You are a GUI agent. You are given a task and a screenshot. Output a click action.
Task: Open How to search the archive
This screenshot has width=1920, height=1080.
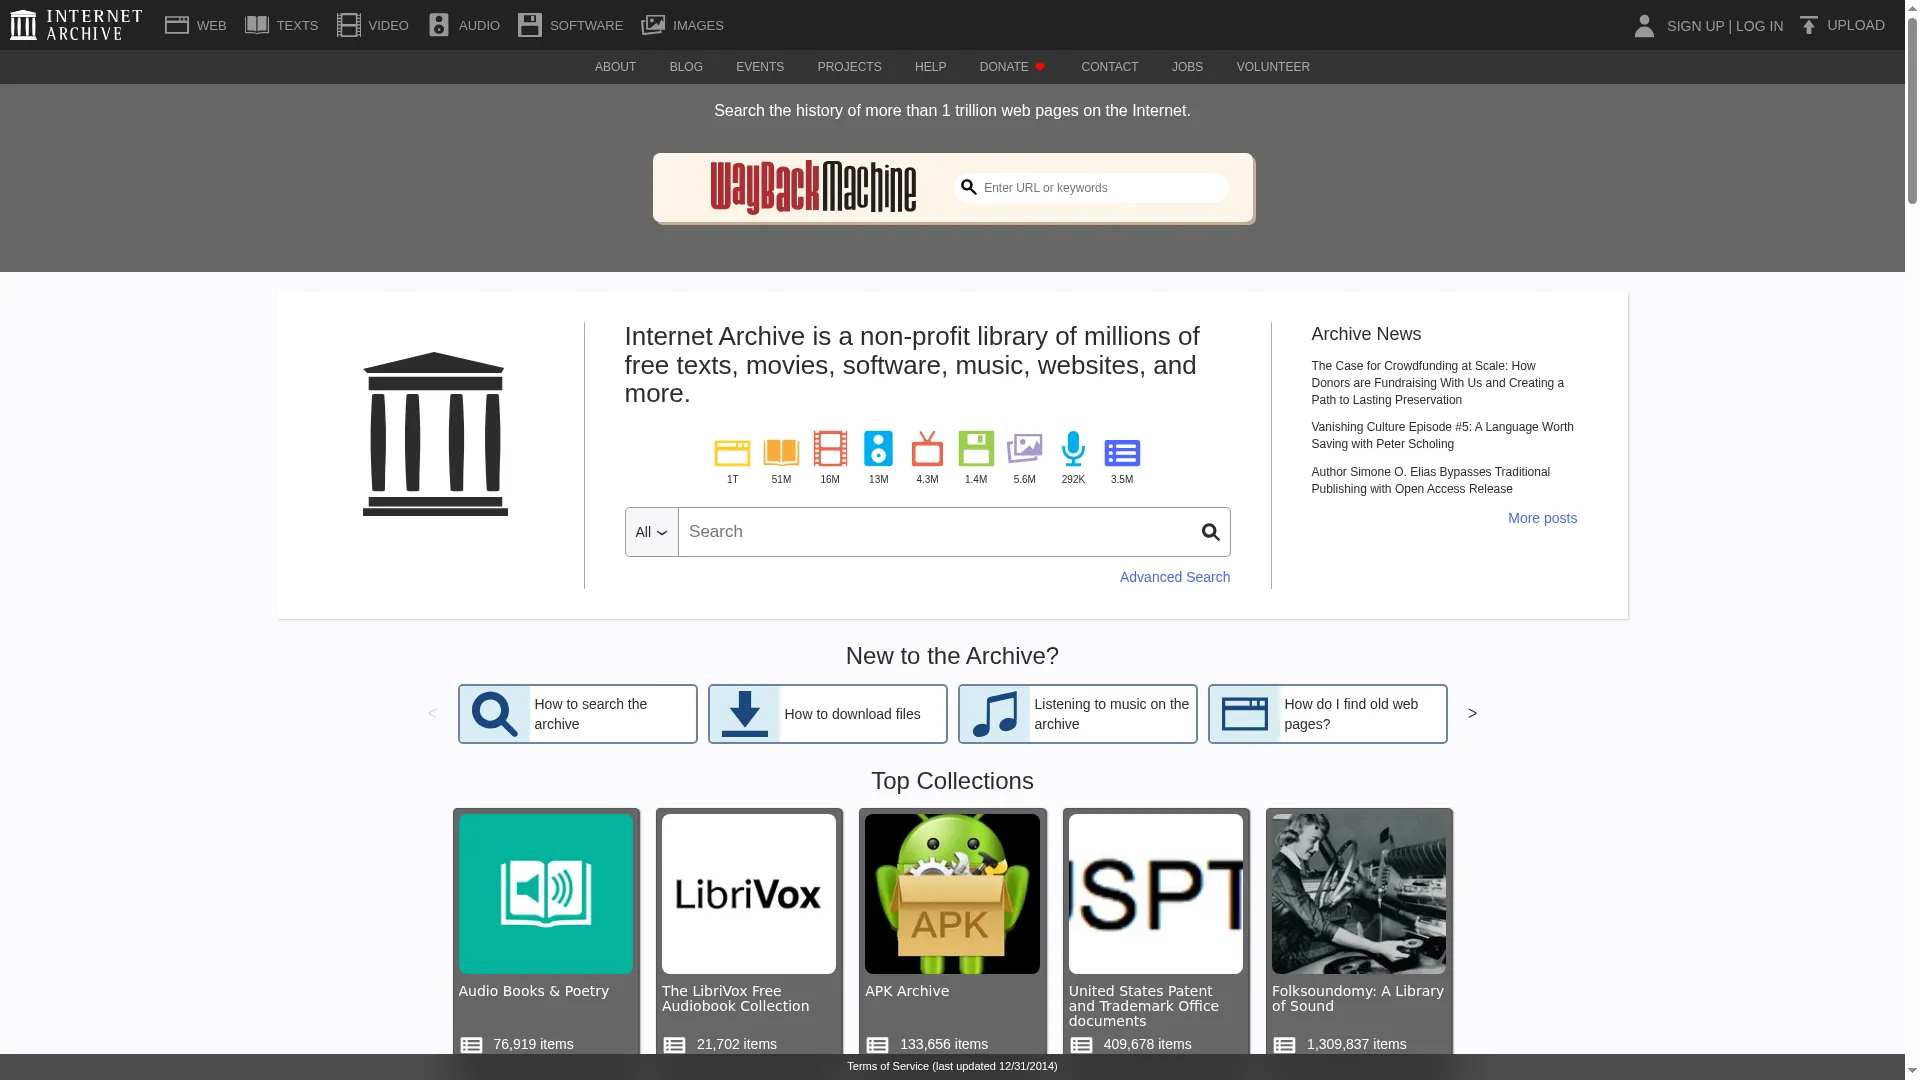578,714
